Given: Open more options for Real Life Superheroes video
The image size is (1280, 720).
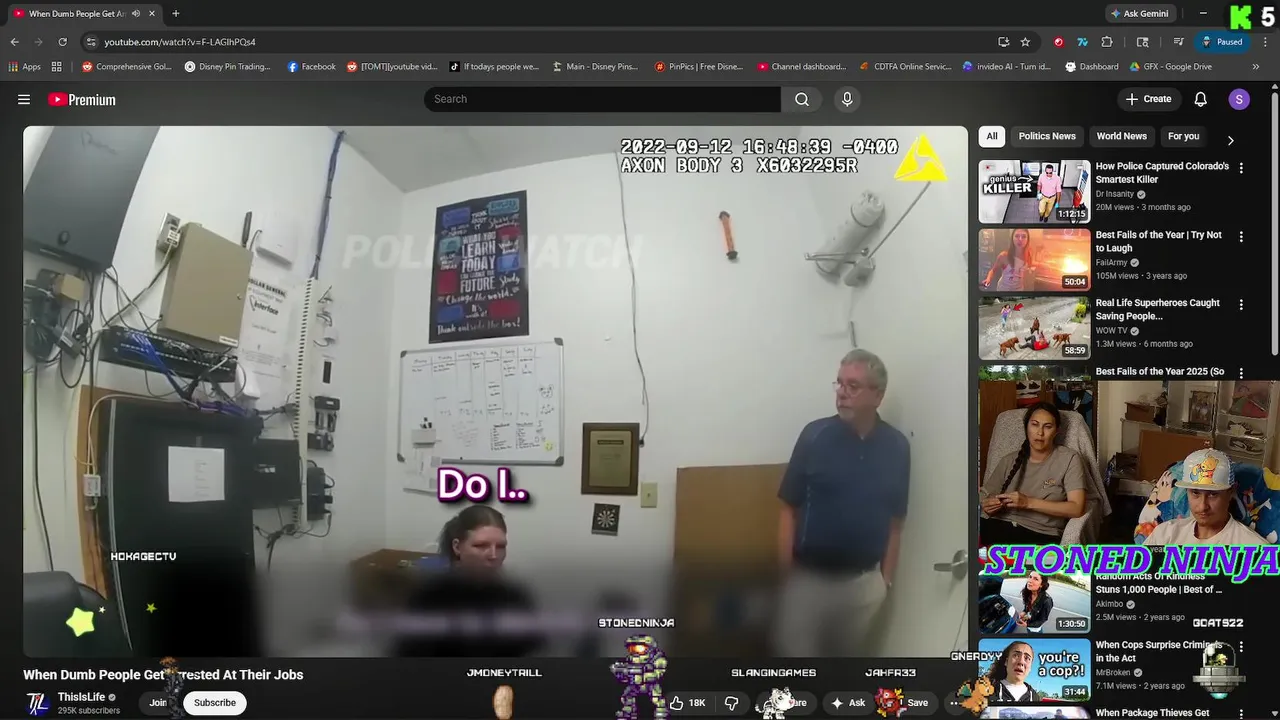Looking at the screenshot, I should click(1241, 305).
